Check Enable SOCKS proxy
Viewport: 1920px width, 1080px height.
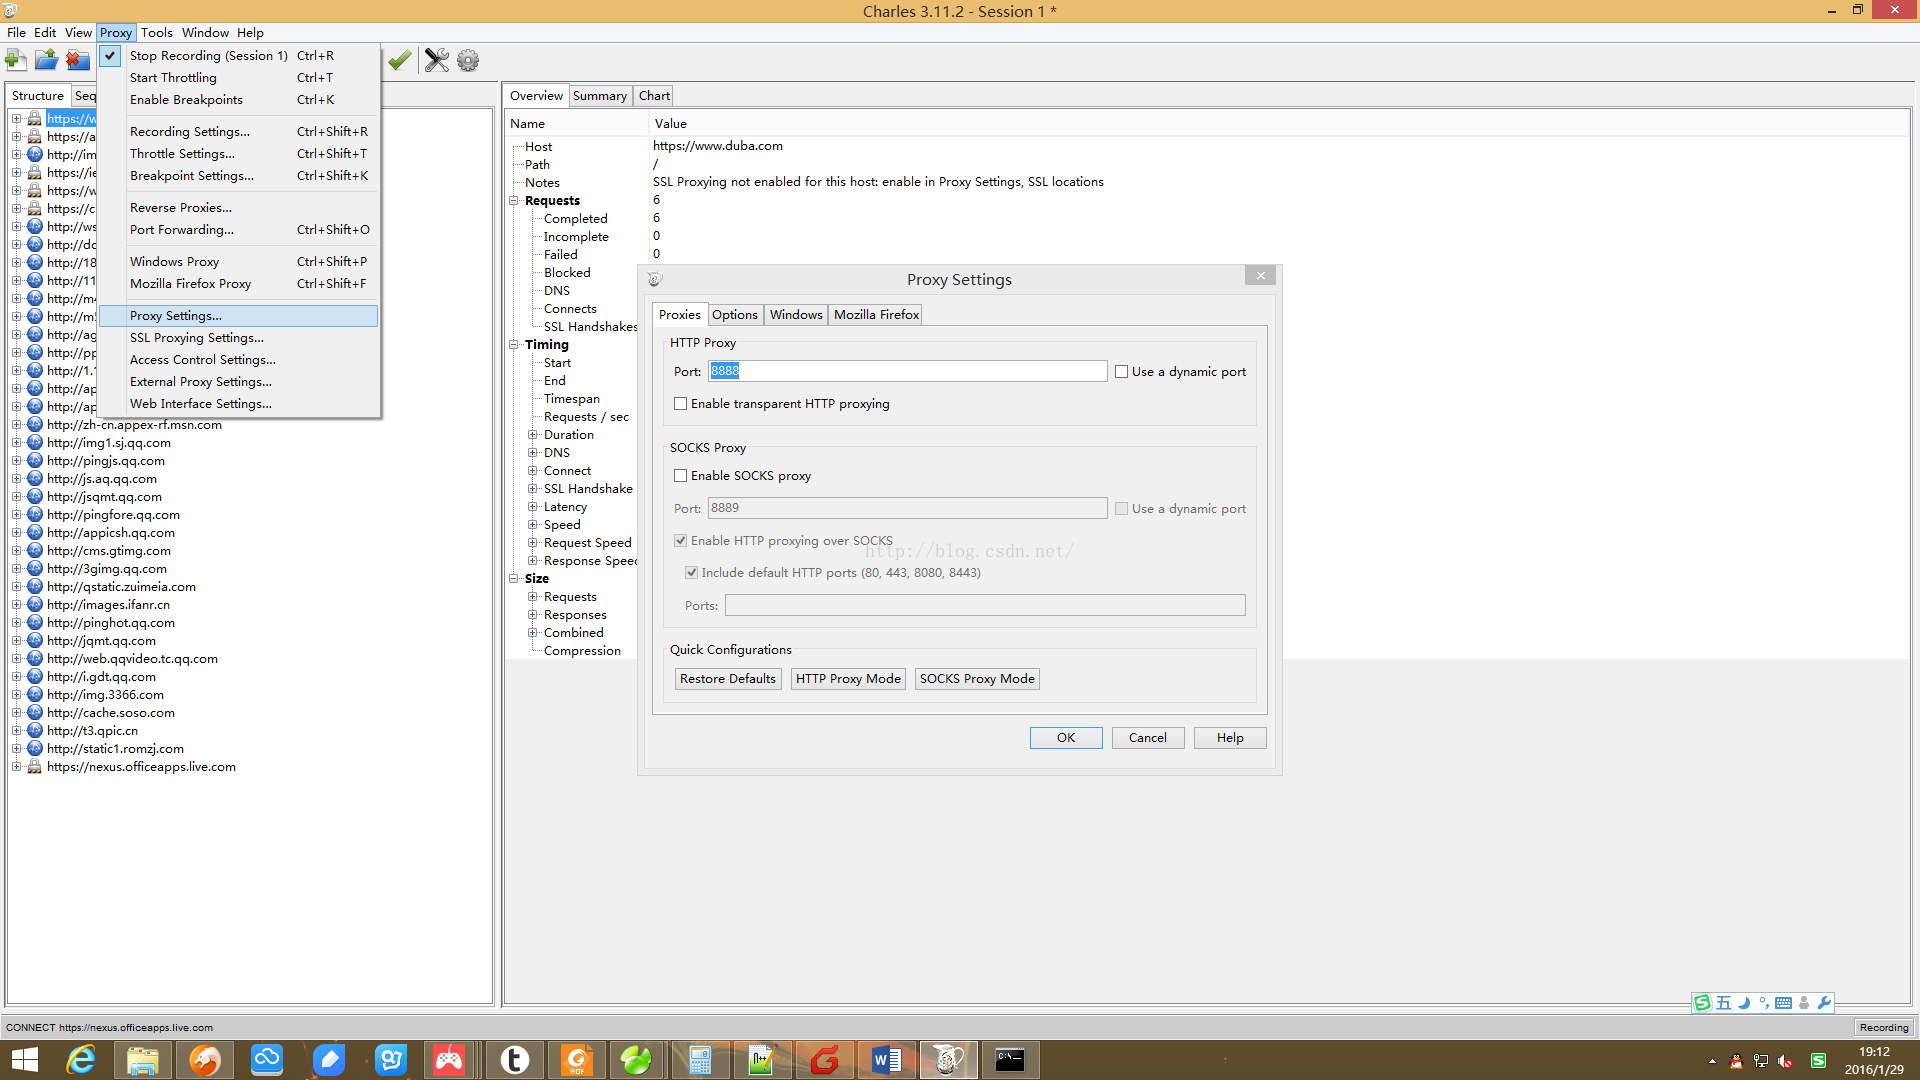pos(681,476)
